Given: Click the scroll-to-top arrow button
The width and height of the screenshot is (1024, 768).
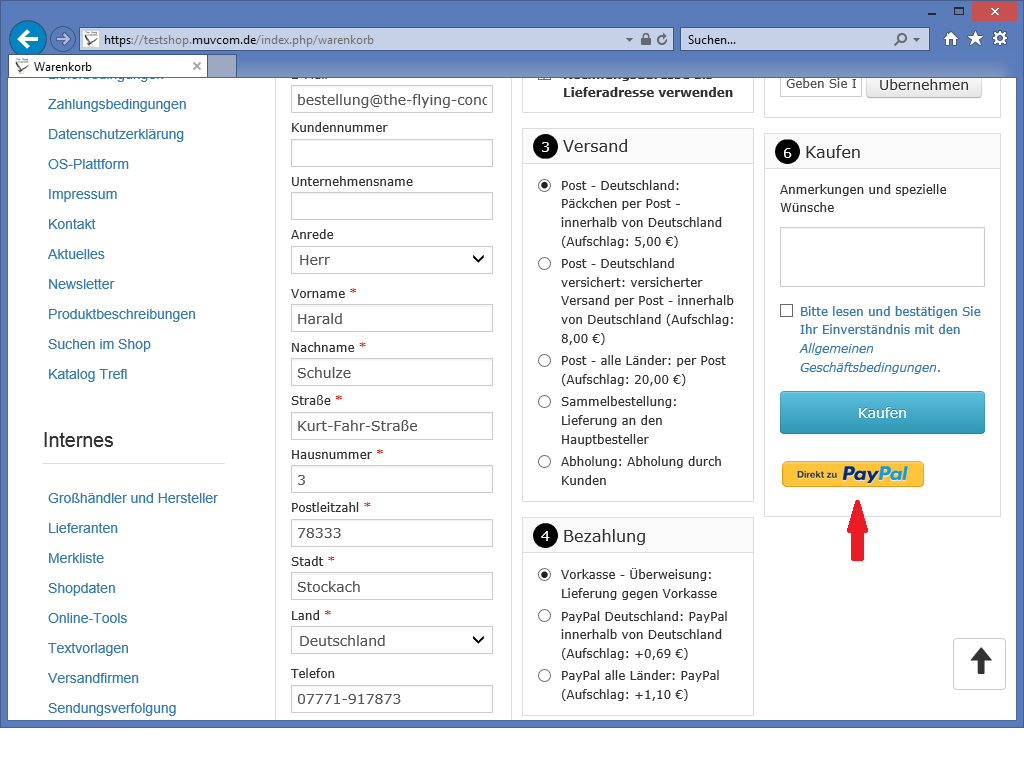Looking at the screenshot, I should pyautogui.click(x=979, y=663).
